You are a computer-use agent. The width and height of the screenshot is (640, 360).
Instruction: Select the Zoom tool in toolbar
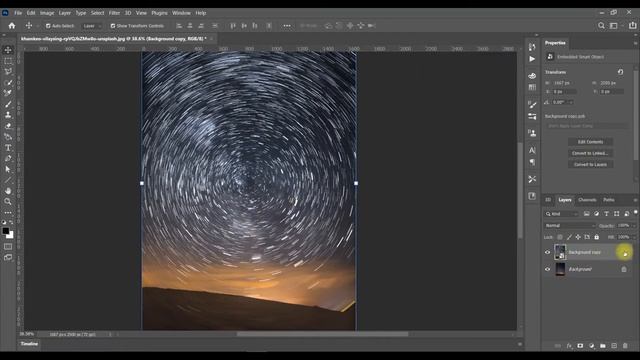pos(8,202)
